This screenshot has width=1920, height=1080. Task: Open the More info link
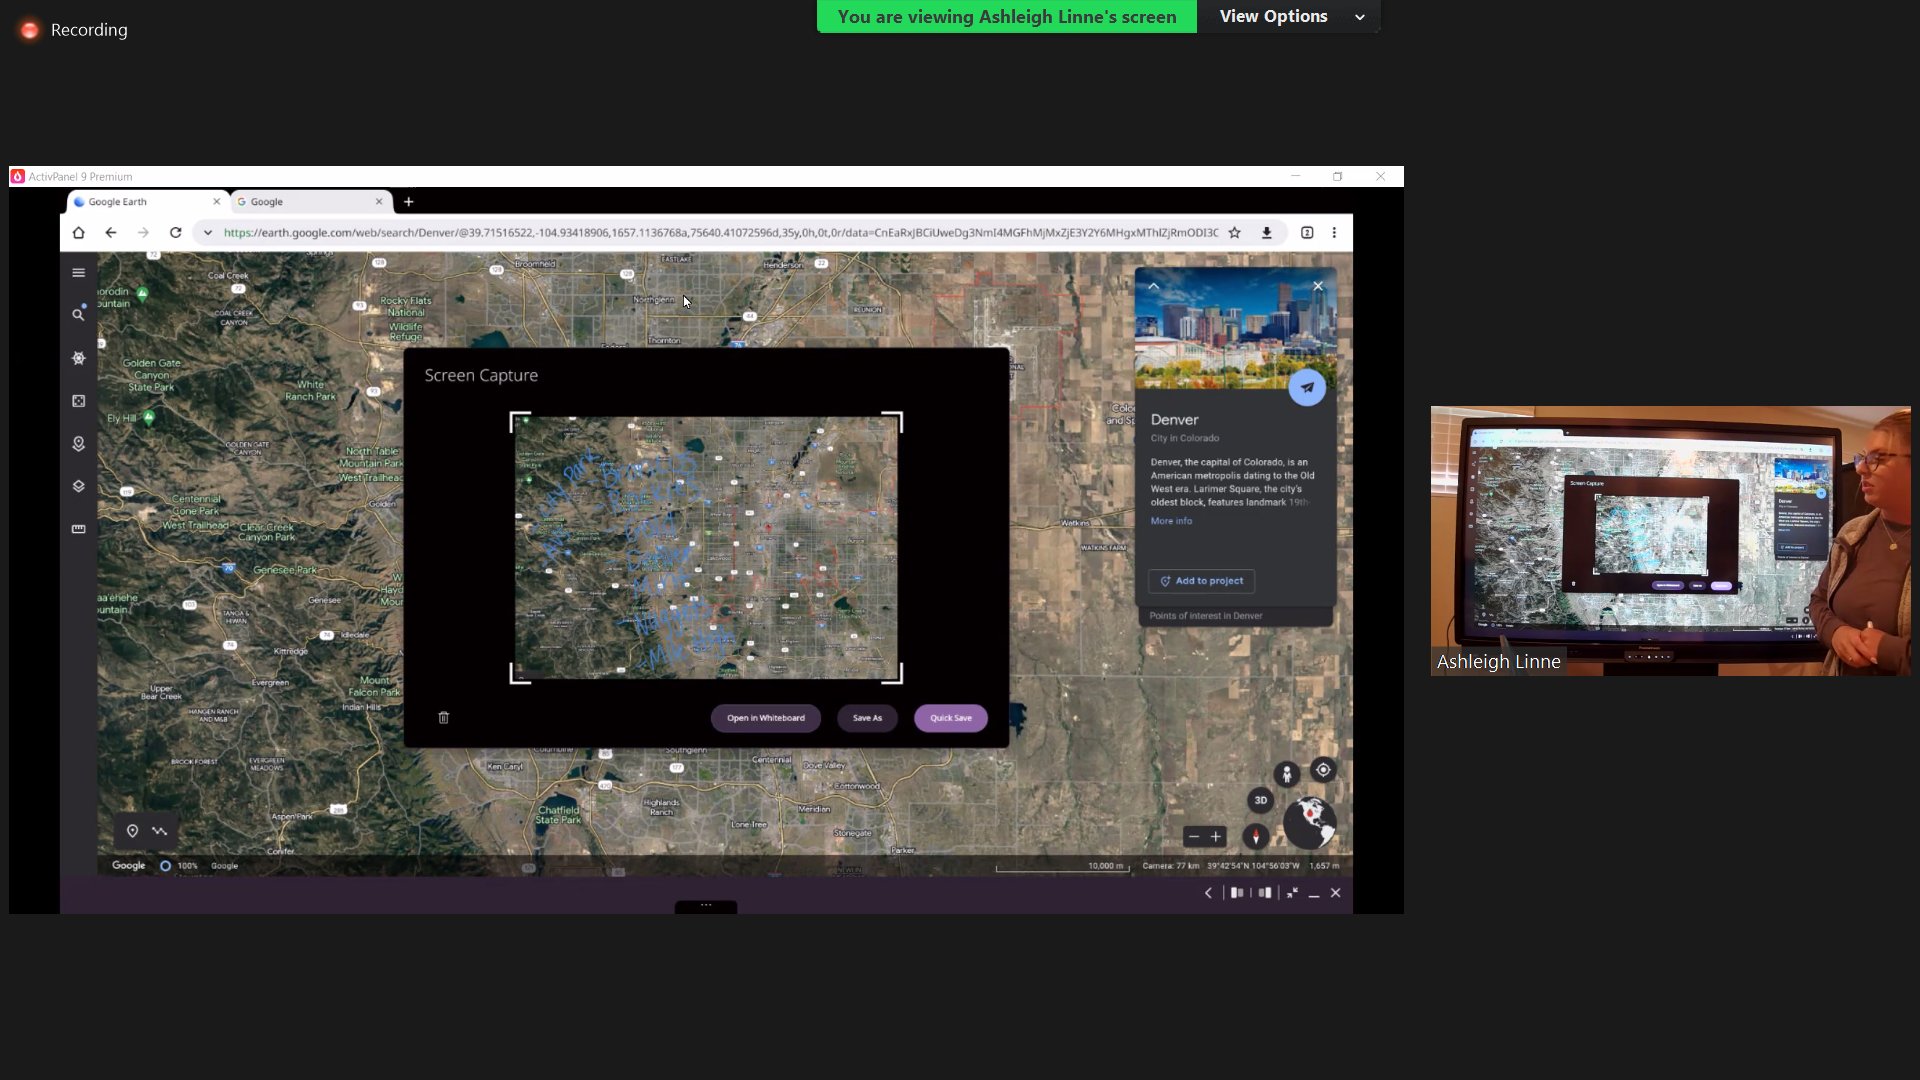coord(1171,521)
